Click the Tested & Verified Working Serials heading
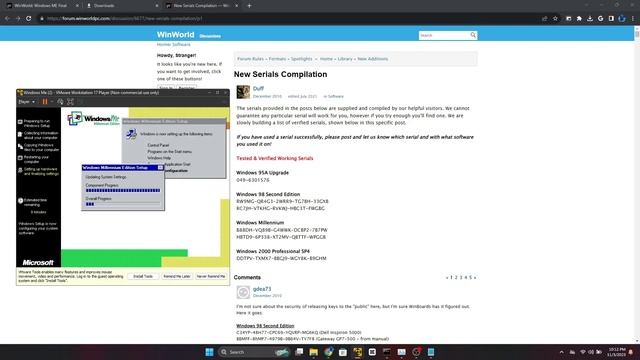The width and height of the screenshot is (640, 360). click(275, 158)
